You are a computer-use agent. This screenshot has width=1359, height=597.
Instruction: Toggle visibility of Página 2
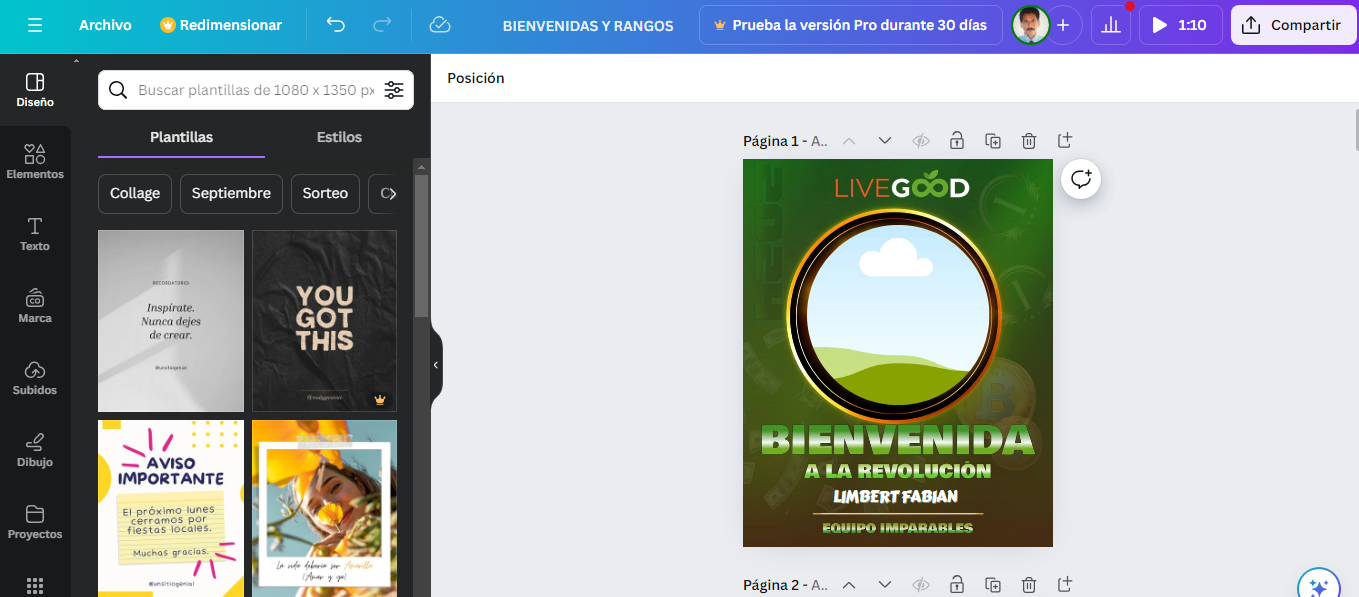click(921, 585)
